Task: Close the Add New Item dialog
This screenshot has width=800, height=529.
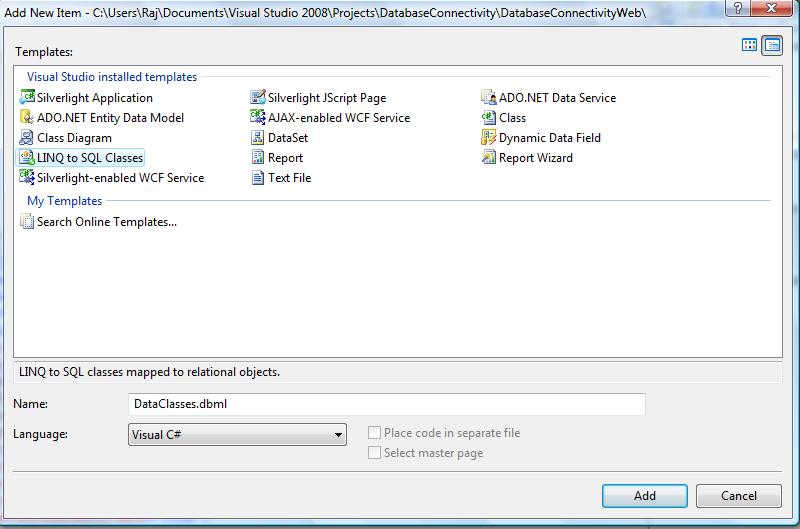Action: coord(772,8)
